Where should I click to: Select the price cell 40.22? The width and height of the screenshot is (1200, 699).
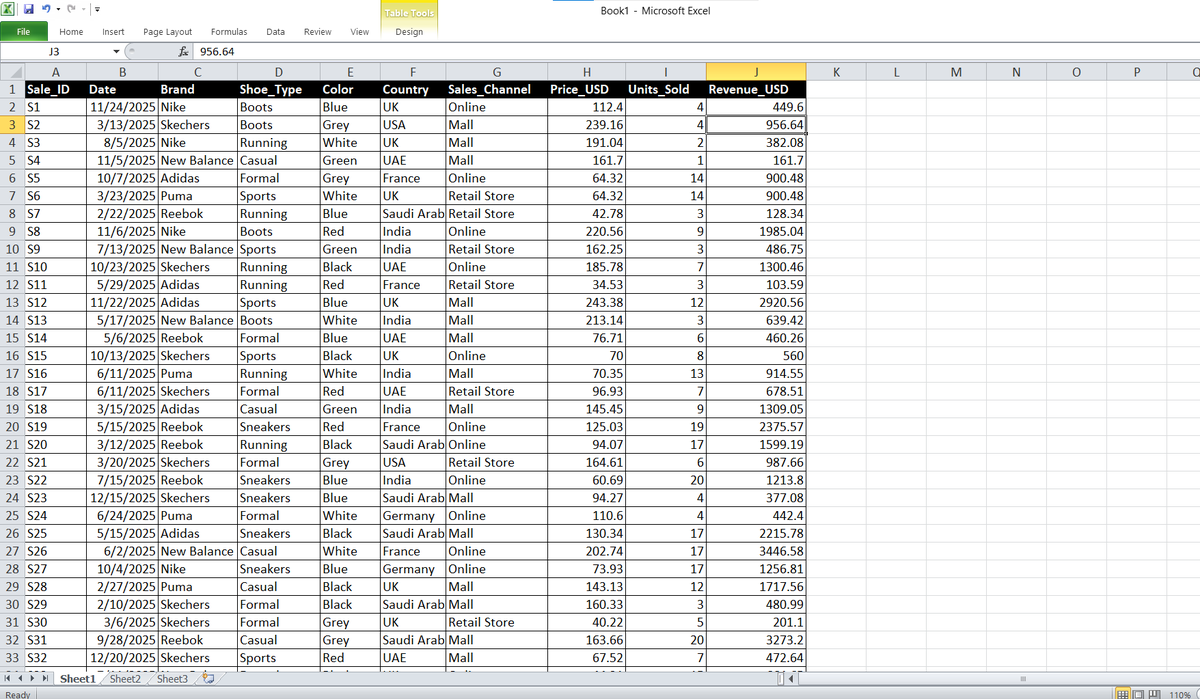point(587,622)
